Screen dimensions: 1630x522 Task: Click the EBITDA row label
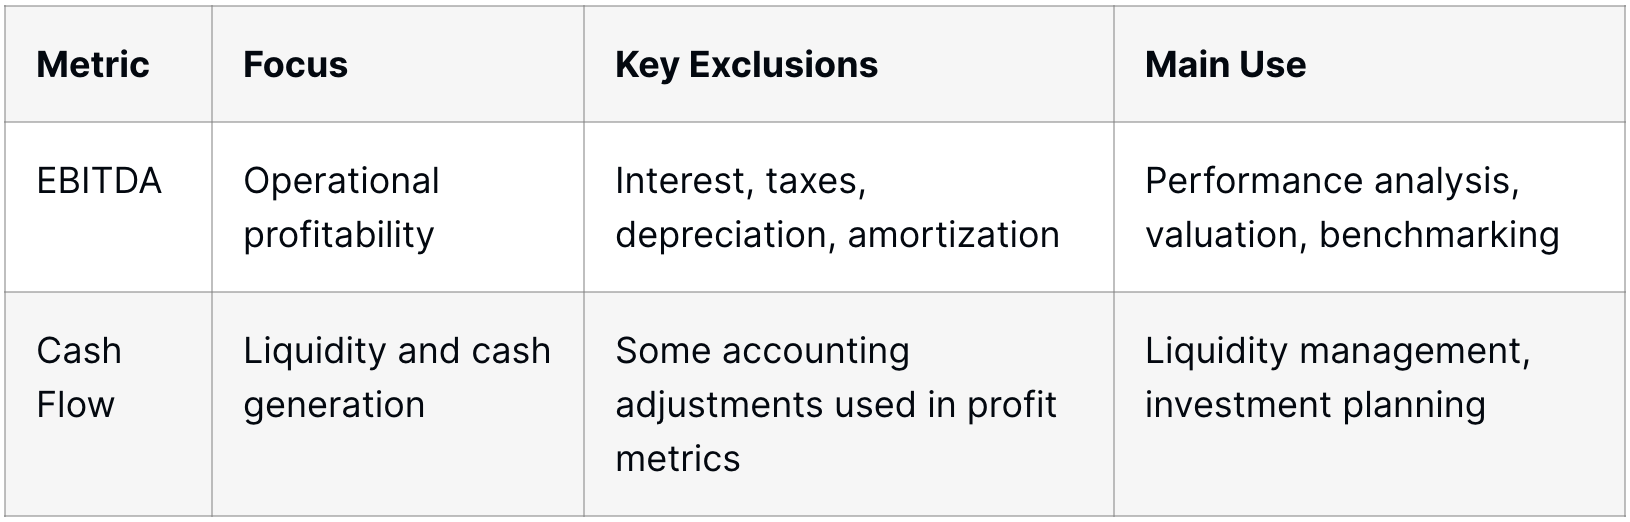click(99, 181)
